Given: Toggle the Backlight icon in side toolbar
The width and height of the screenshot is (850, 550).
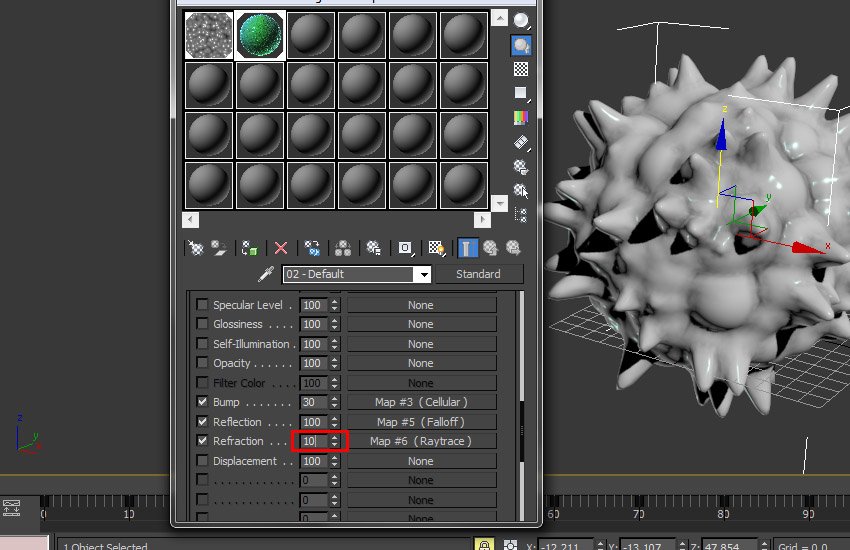Looking at the screenshot, I should [521, 45].
